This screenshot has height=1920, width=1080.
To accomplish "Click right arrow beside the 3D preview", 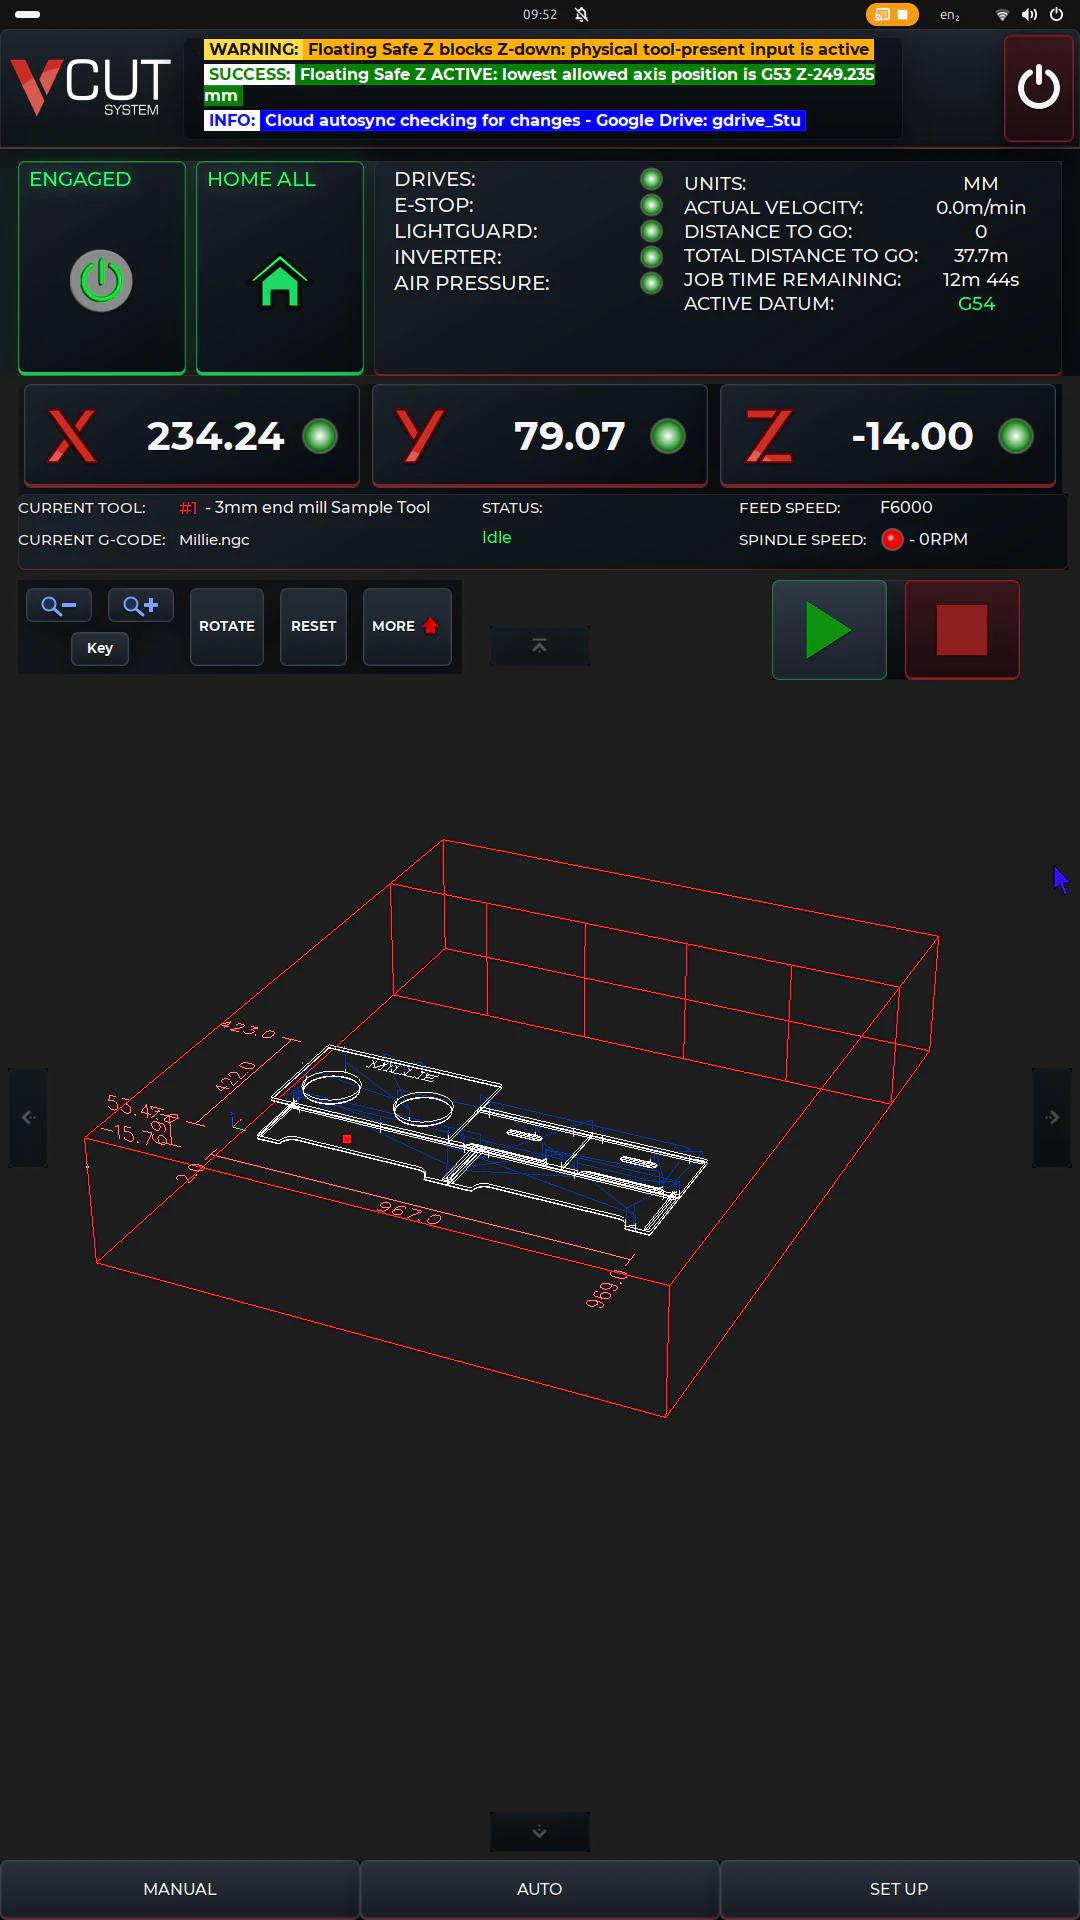I will (1052, 1117).
